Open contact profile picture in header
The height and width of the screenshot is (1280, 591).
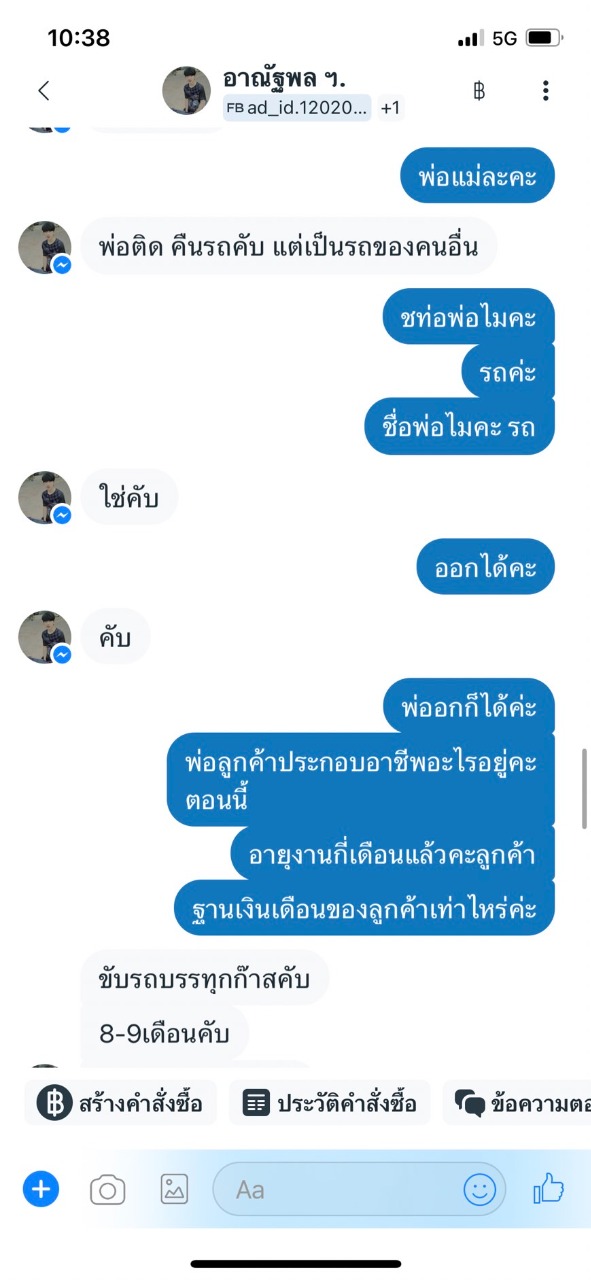click(187, 91)
